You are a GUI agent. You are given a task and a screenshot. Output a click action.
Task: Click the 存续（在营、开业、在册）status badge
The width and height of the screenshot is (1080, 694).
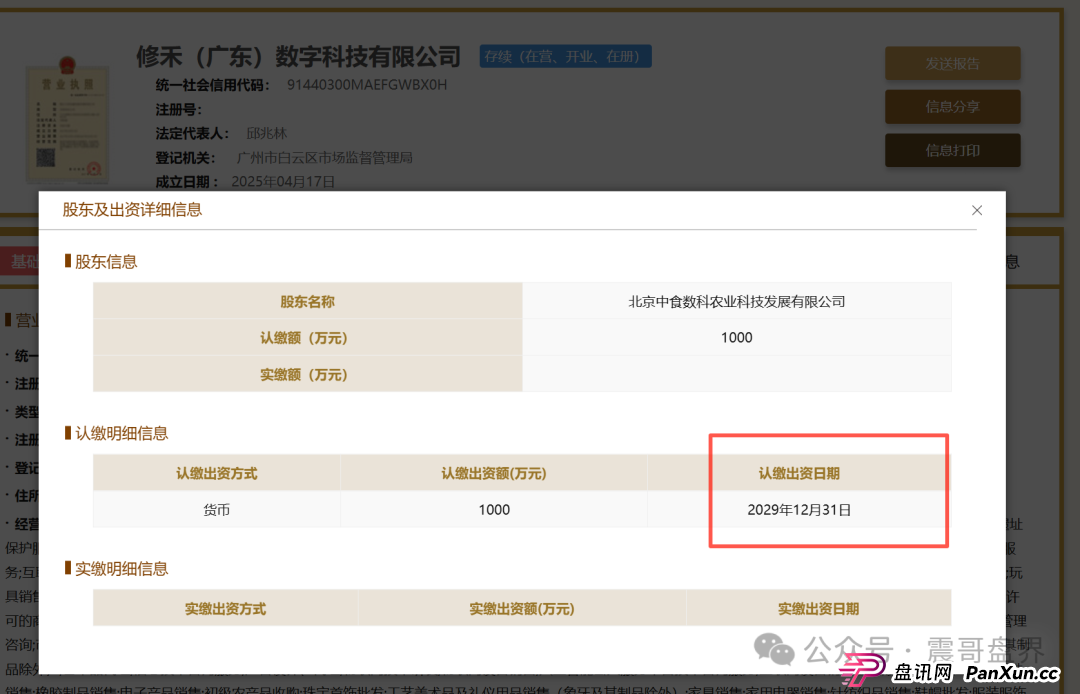click(565, 56)
